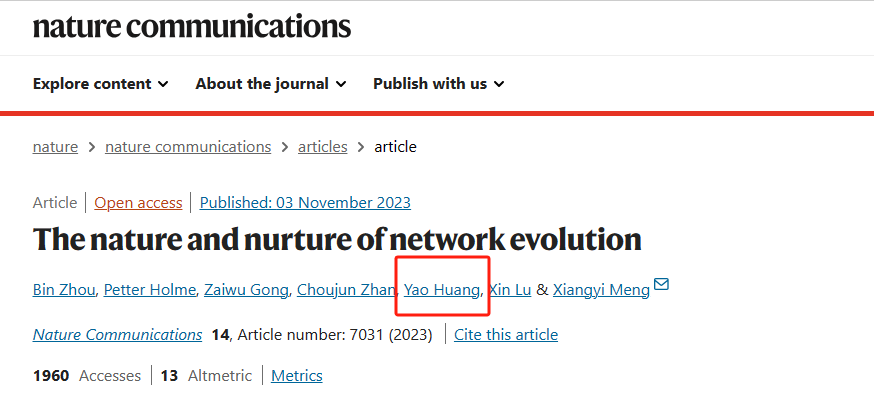Open nature communications breadcrumb link
The width and height of the screenshot is (874, 419).
188,147
